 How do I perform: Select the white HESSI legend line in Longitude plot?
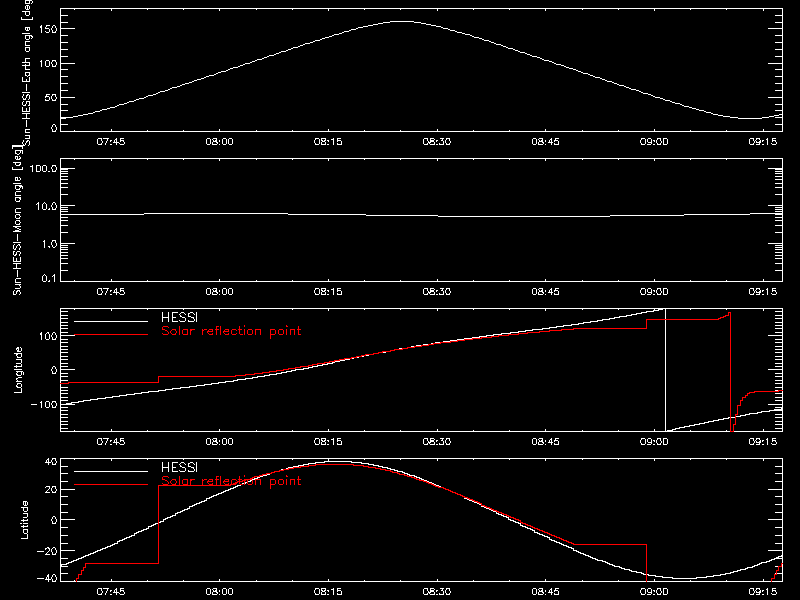pos(111,321)
